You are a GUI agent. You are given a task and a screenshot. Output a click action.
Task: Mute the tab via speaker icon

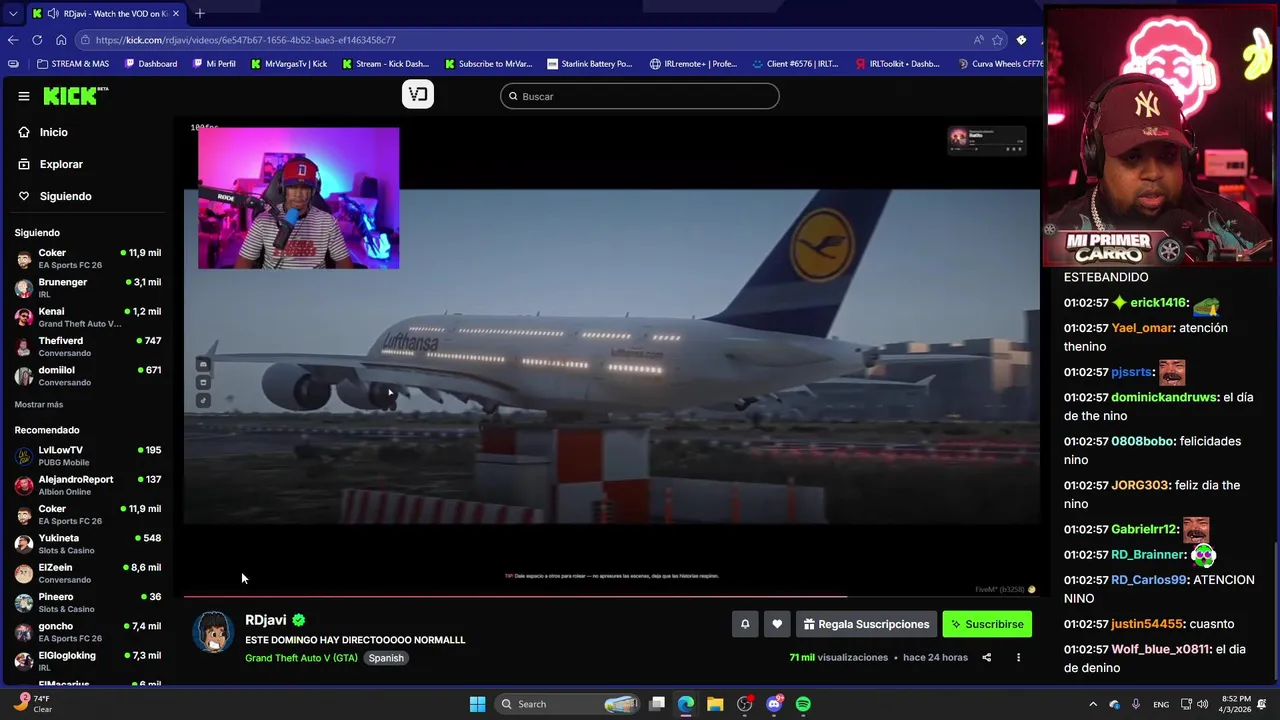53,14
